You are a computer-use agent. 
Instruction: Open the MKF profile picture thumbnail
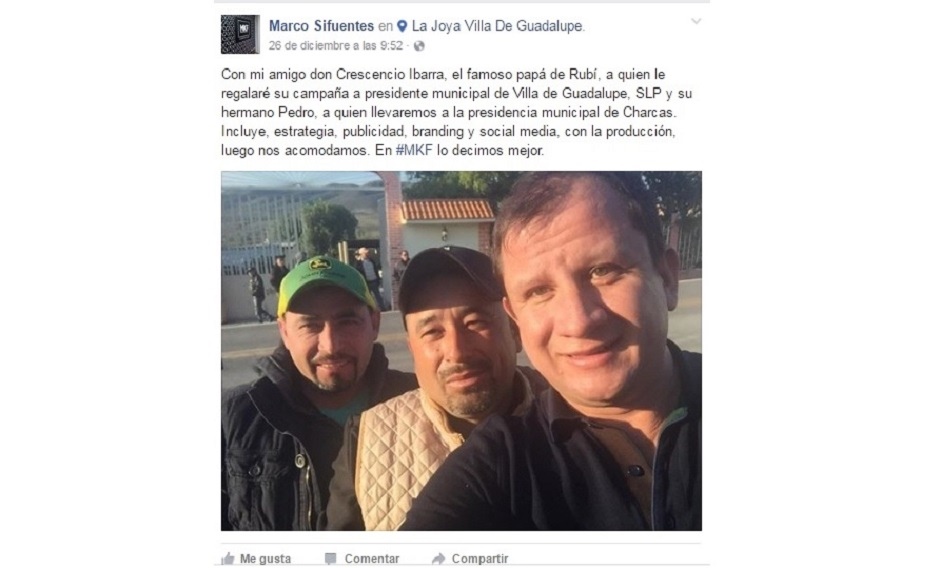[x=240, y=34]
